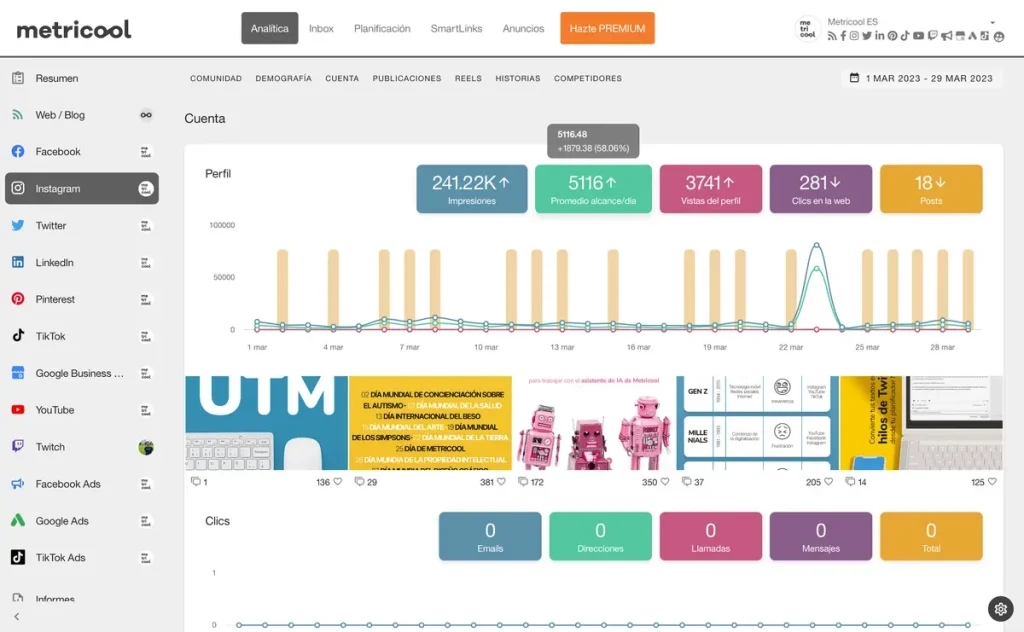The image size is (1024, 632).
Task: Click the connection badge beside Facebook row
Action: 146,151
